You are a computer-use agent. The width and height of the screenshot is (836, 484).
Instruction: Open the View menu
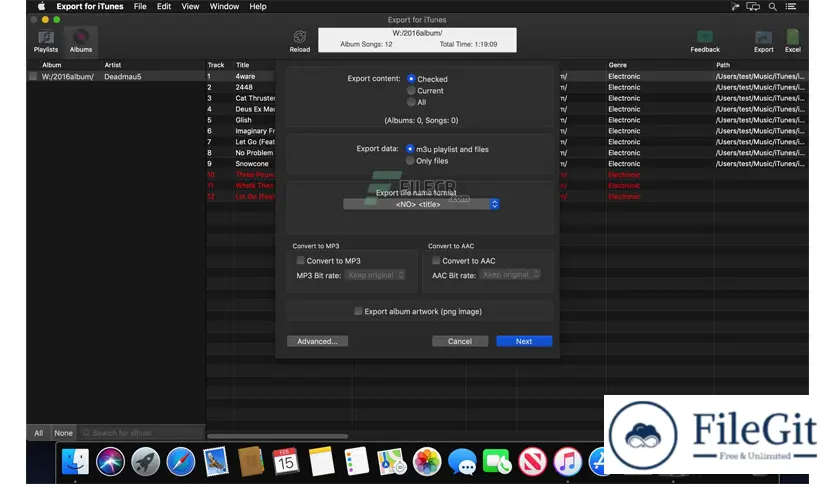click(x=190, y=6)
